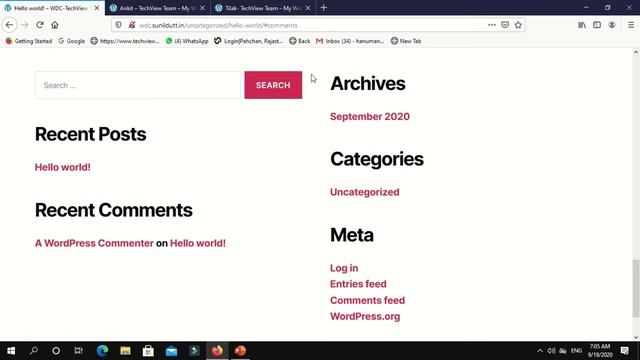Open page actions three-dot menu
Image resolution: width=640 pixels, height=360 pixels.
pyautogui.click(x=492, y=25)
